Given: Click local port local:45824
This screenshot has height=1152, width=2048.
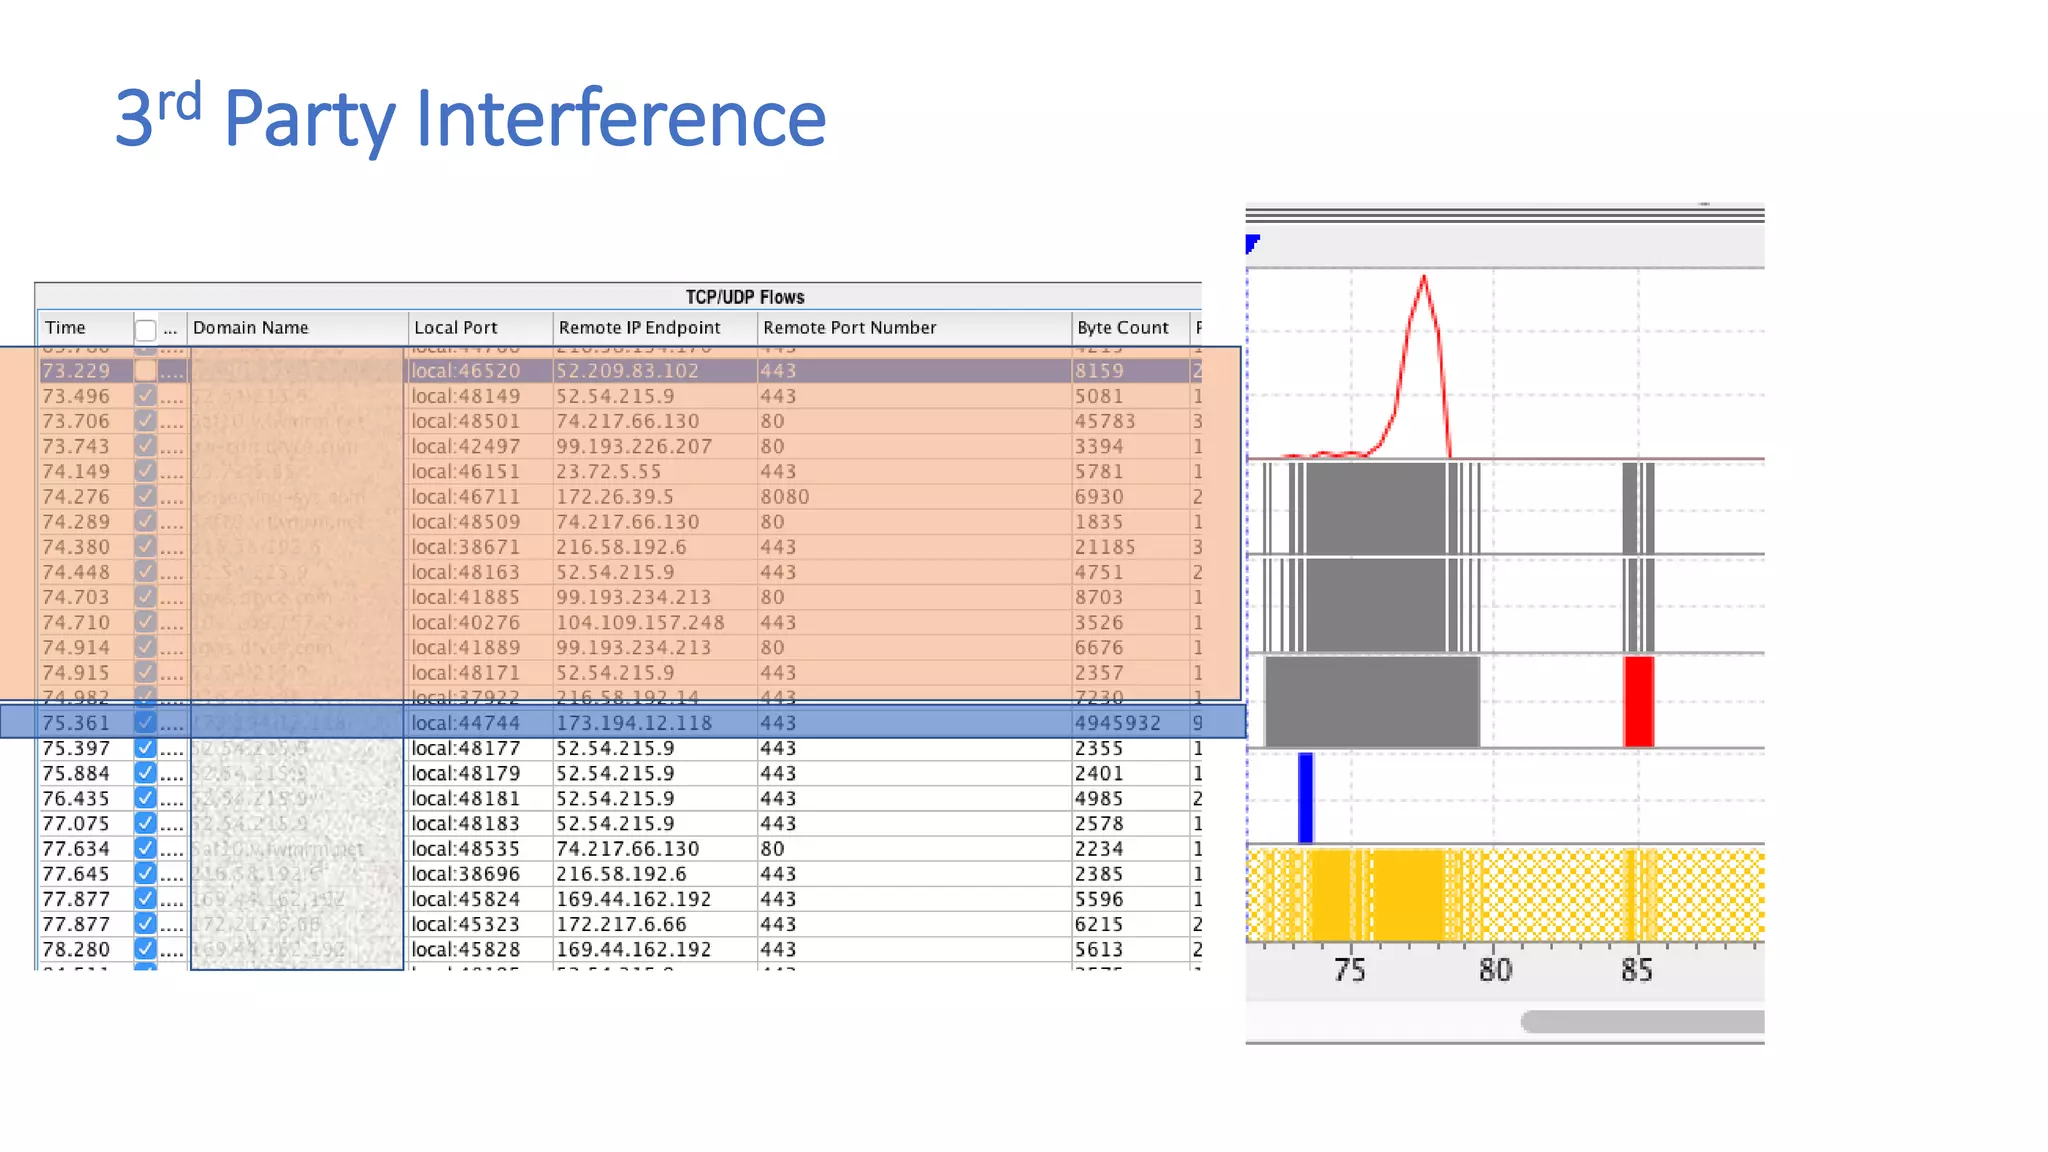Looking at the screenshot, I should pyautogui.click(x=465, y=899).
